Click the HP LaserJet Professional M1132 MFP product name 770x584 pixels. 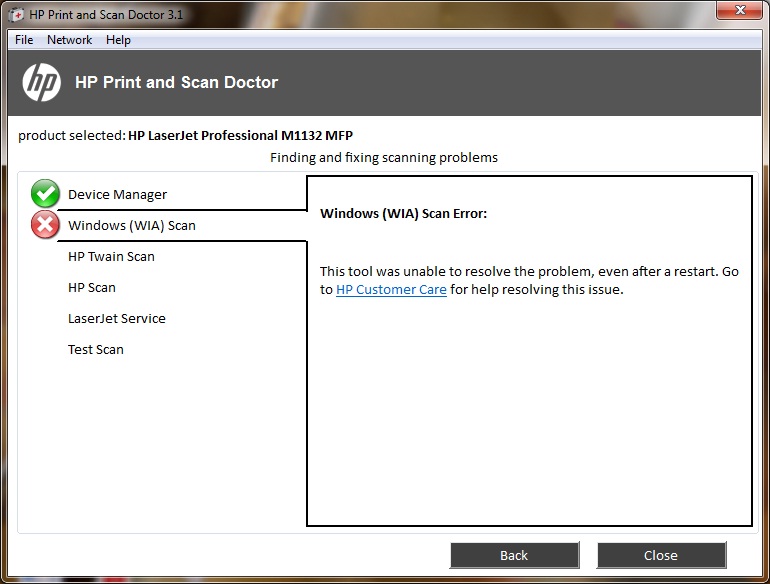(x=241, y=135)
